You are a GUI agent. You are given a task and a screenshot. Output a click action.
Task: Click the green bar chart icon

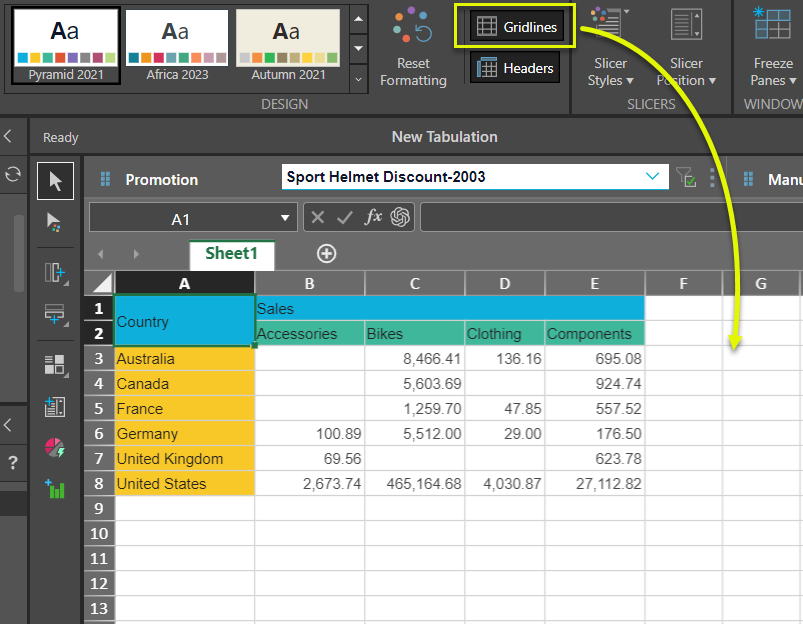pyautogui.click(x=56, y=489)
